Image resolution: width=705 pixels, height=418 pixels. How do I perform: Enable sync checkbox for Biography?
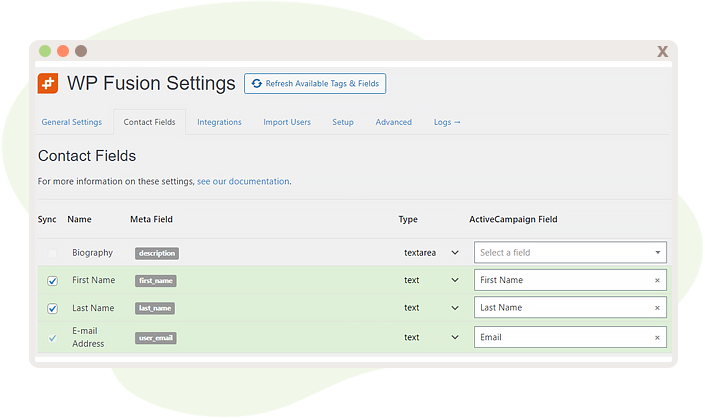pyautogui.click(x=53, y=253)
